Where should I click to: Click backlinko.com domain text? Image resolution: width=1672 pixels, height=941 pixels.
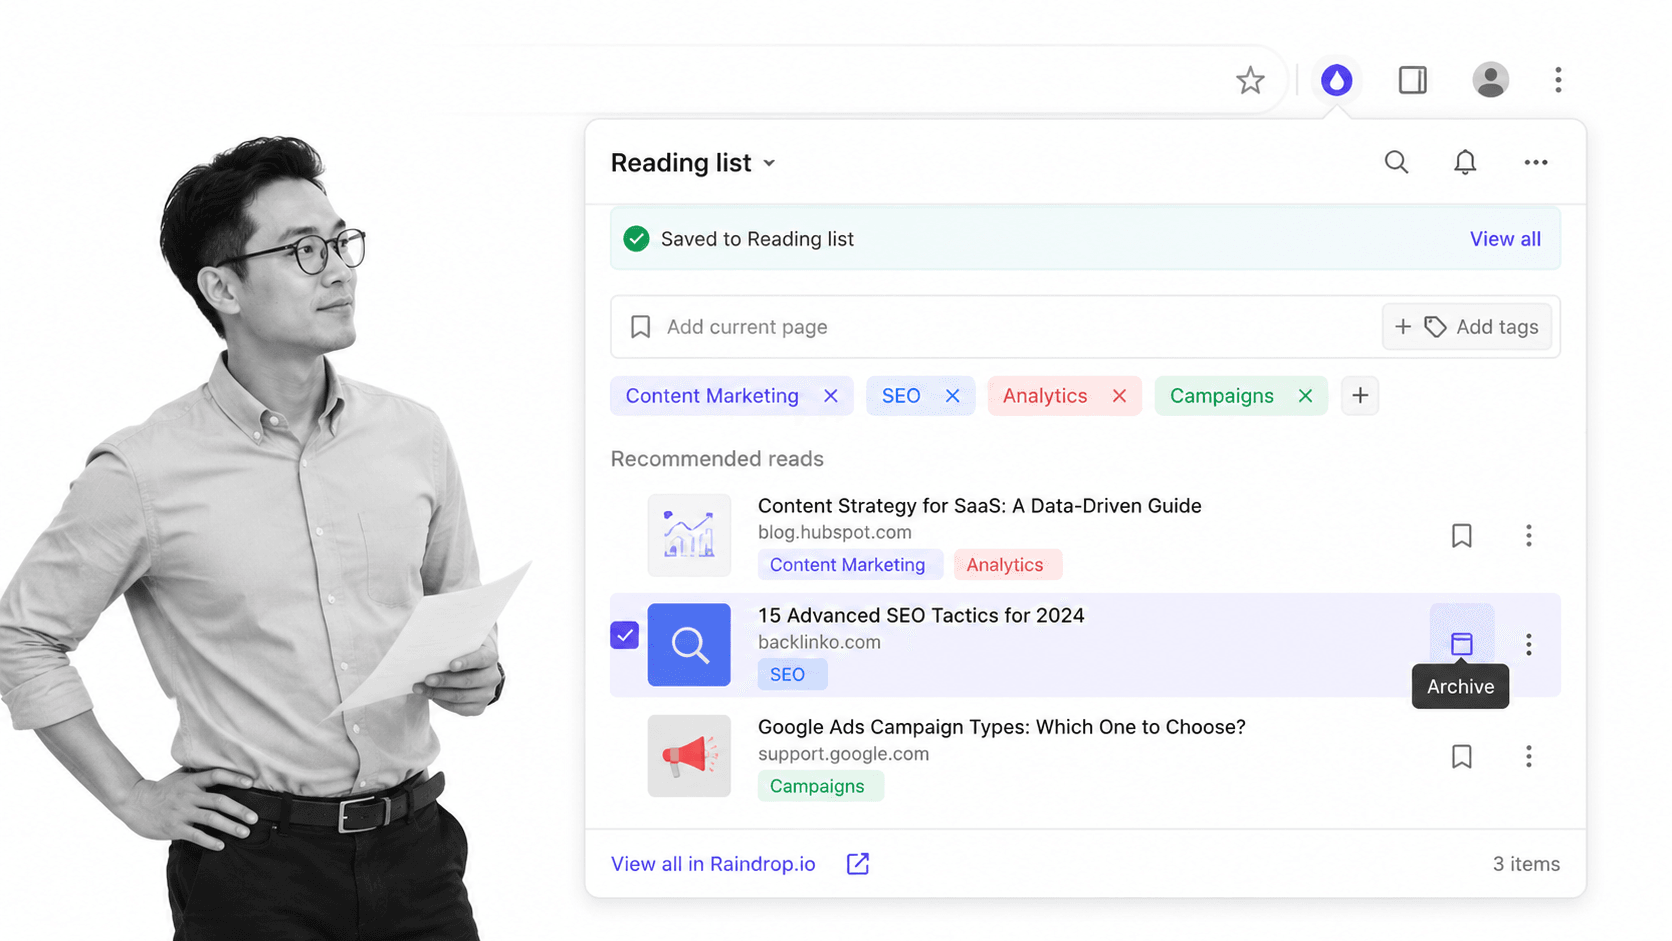click(819, 643)
